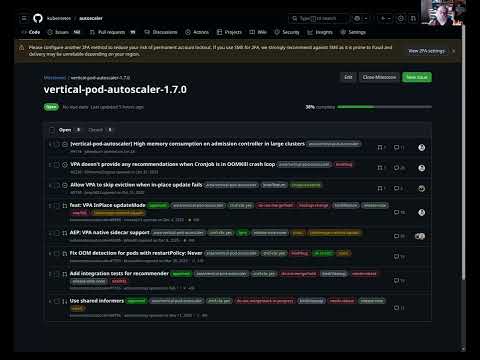This screenshot has width=480, height=360.
Task: Open the comments on Fix OOM detection pull request
Action: (x=399, y=256)
